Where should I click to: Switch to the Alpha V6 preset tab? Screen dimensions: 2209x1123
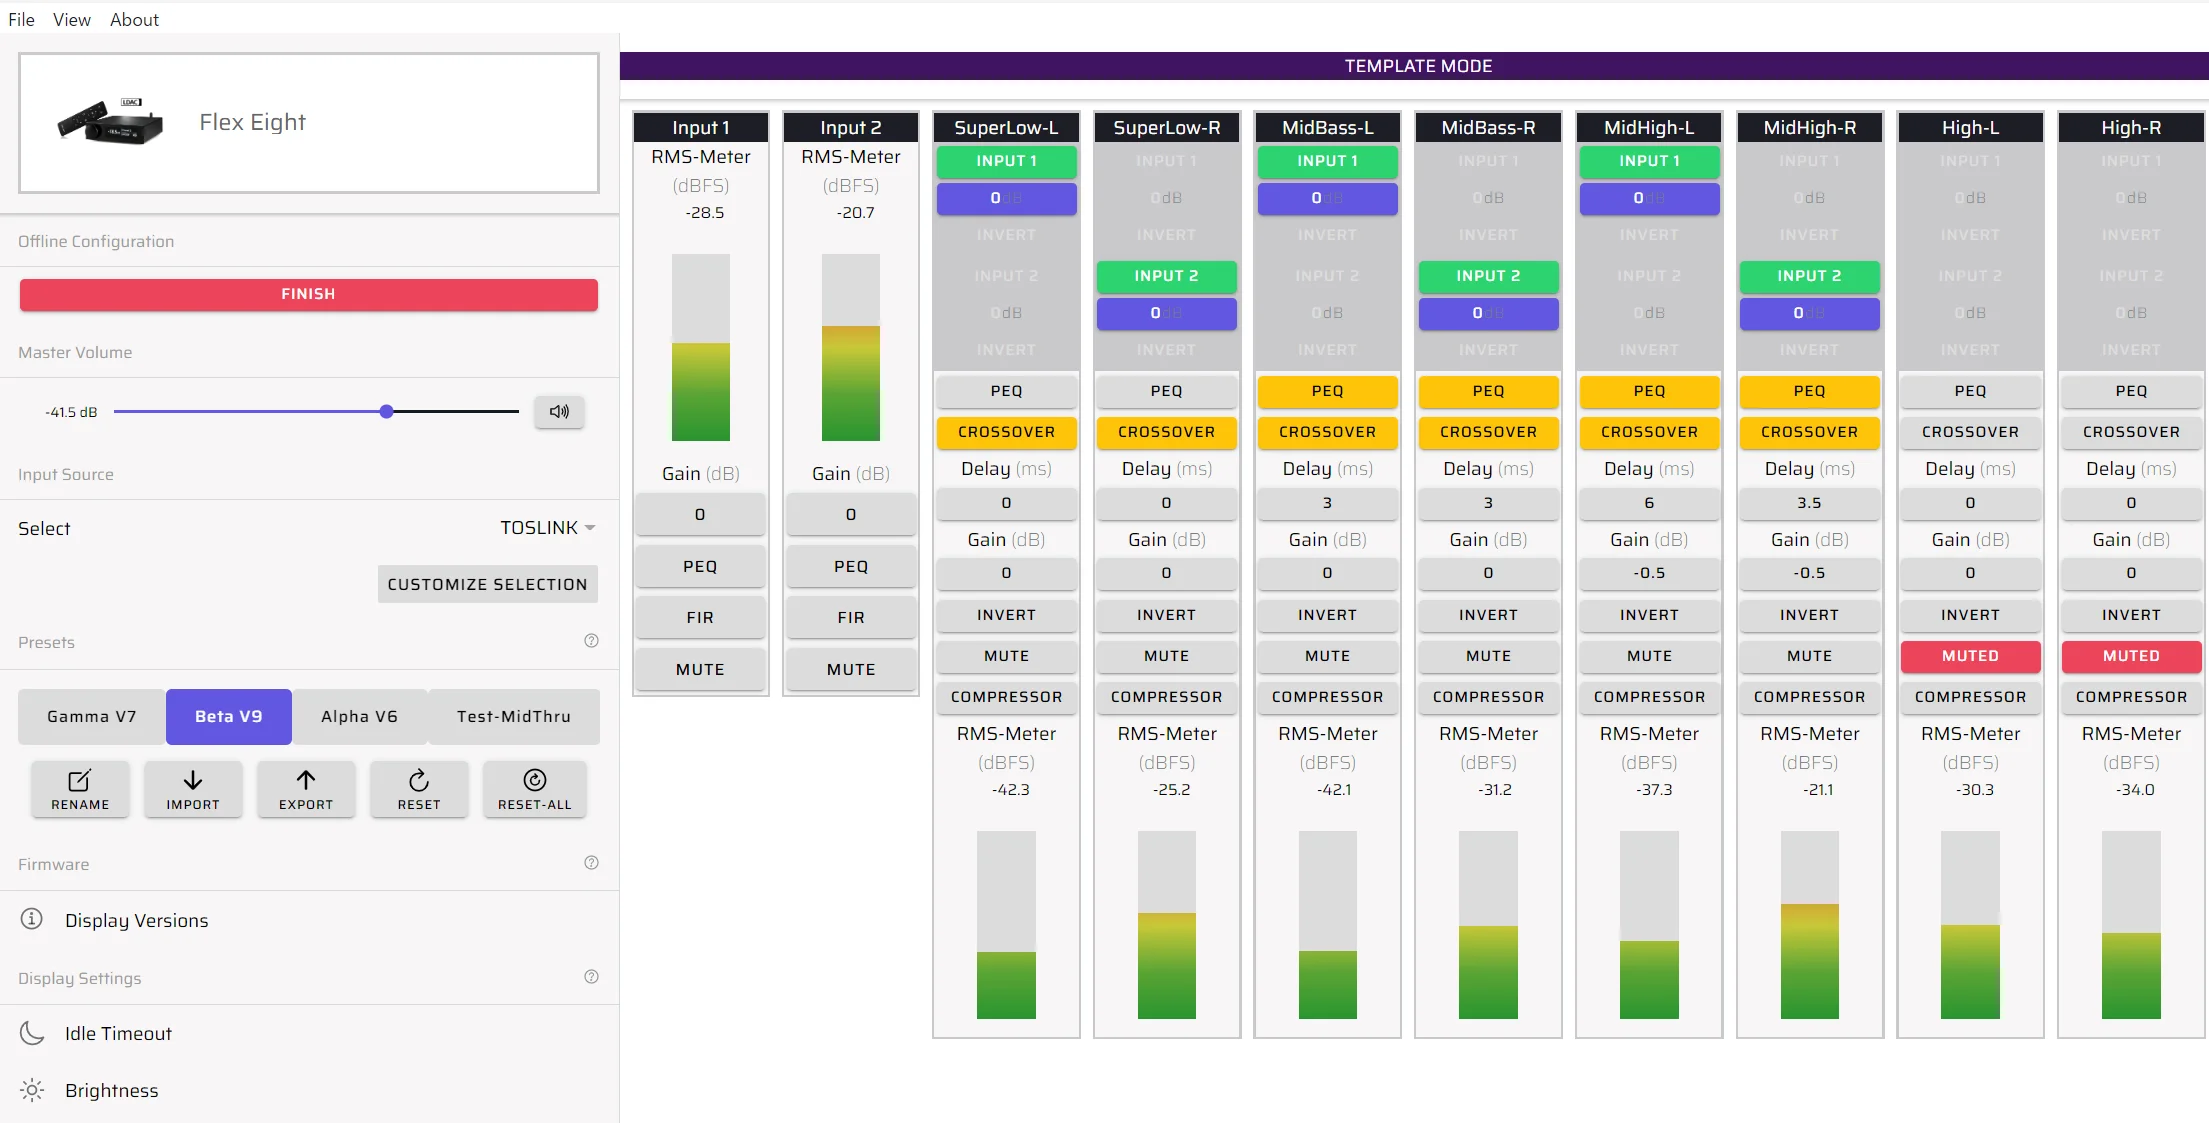pyautogui.click(x=359, y=717)
